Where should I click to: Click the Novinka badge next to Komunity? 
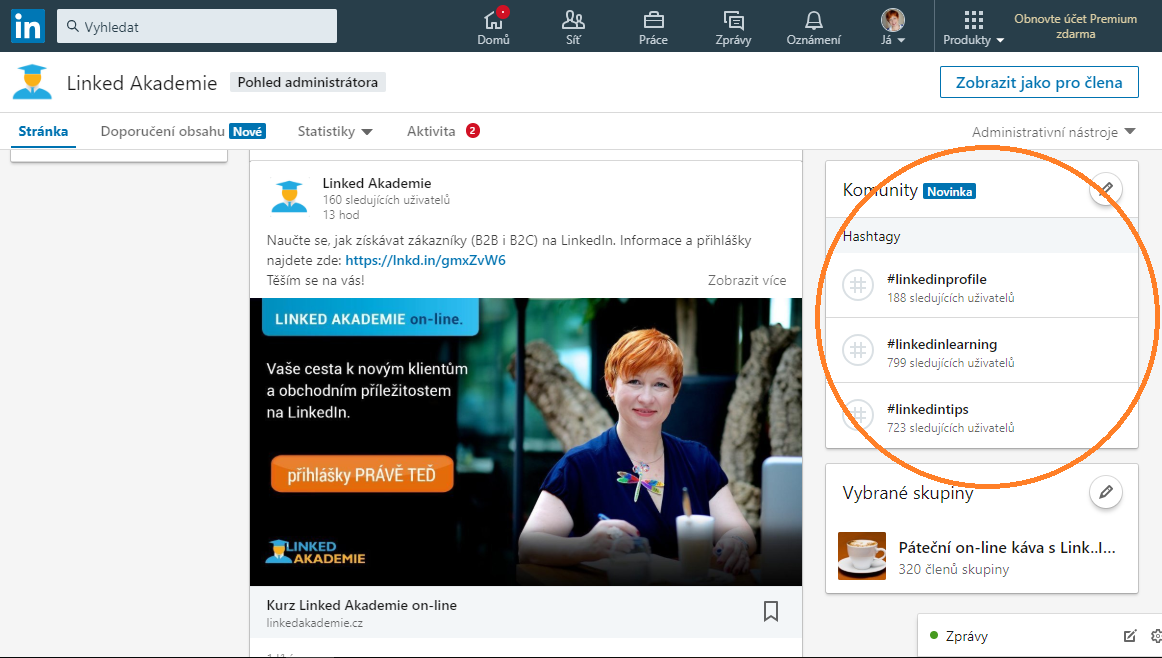pyautogui.click(x=949, y=191)
